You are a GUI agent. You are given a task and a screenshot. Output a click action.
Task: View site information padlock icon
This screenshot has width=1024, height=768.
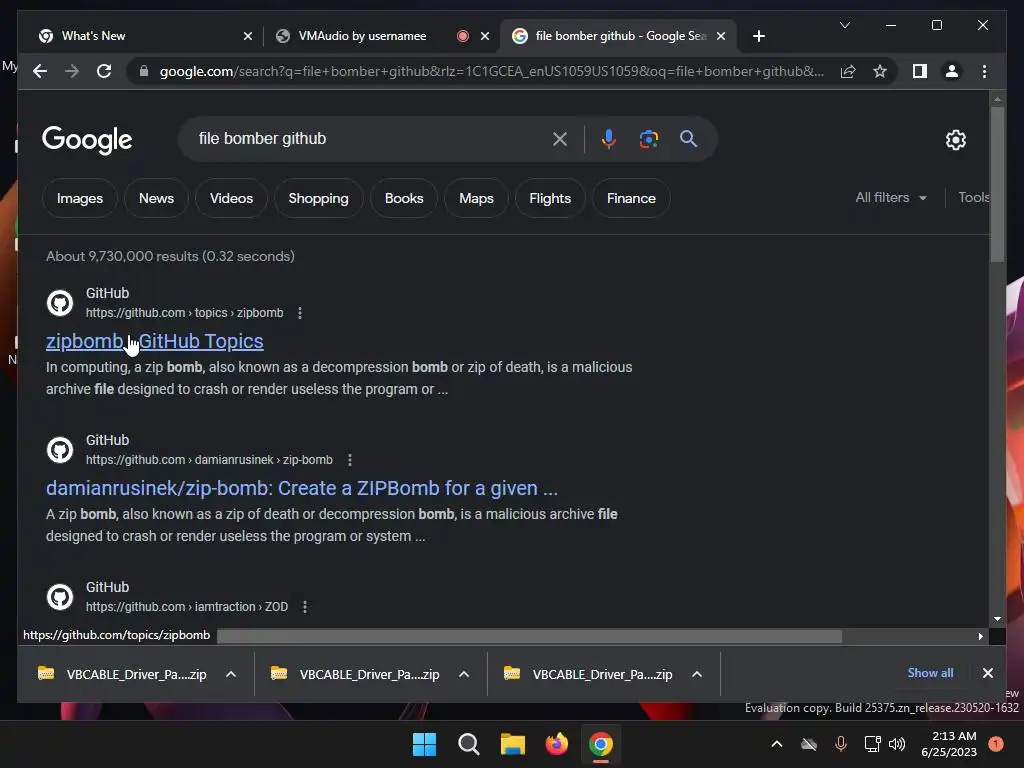144,71
